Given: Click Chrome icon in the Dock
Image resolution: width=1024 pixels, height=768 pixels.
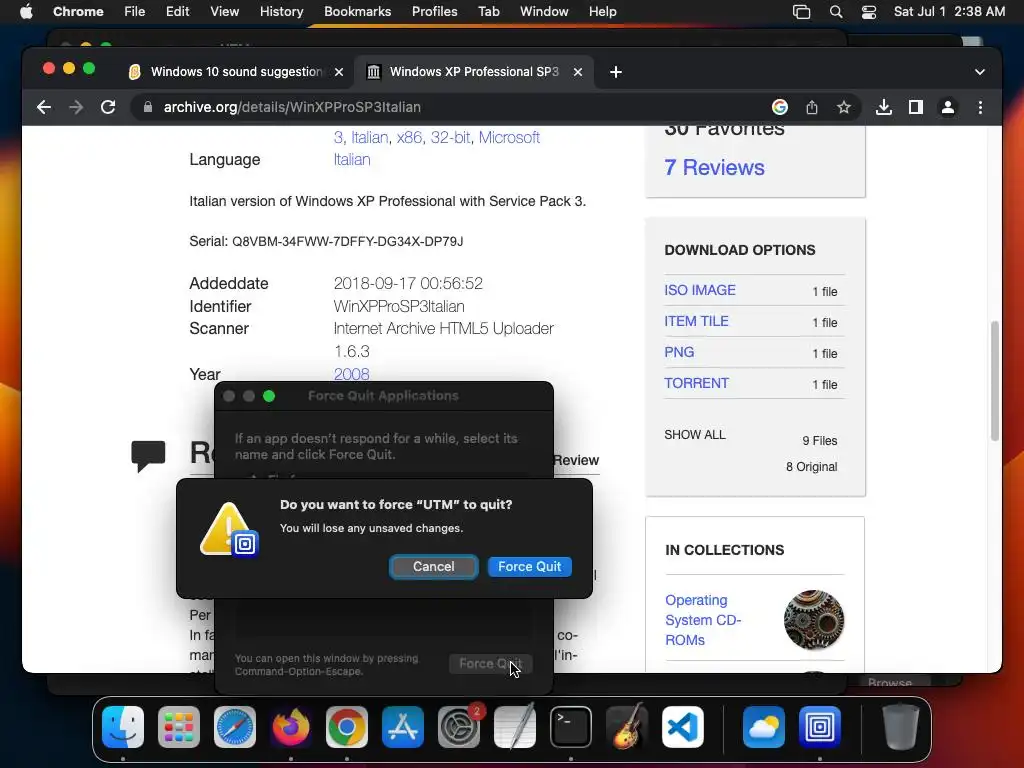Looking at the screenshot, I should [x=347, y=727].
